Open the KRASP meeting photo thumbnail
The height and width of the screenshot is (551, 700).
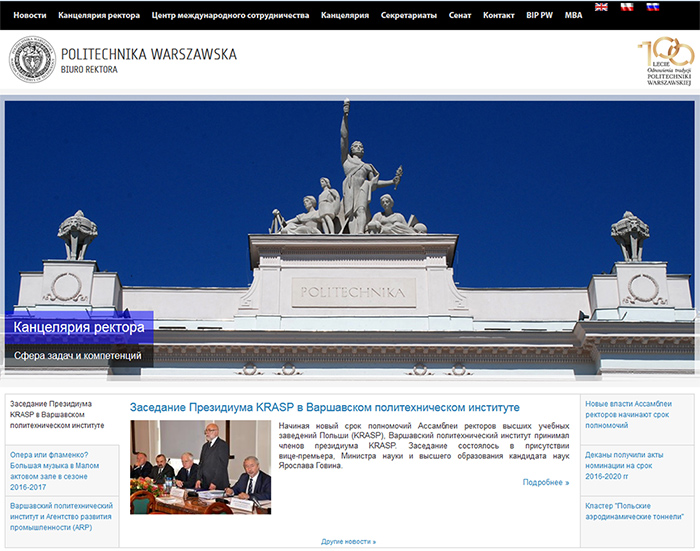[x=200, y=467]
